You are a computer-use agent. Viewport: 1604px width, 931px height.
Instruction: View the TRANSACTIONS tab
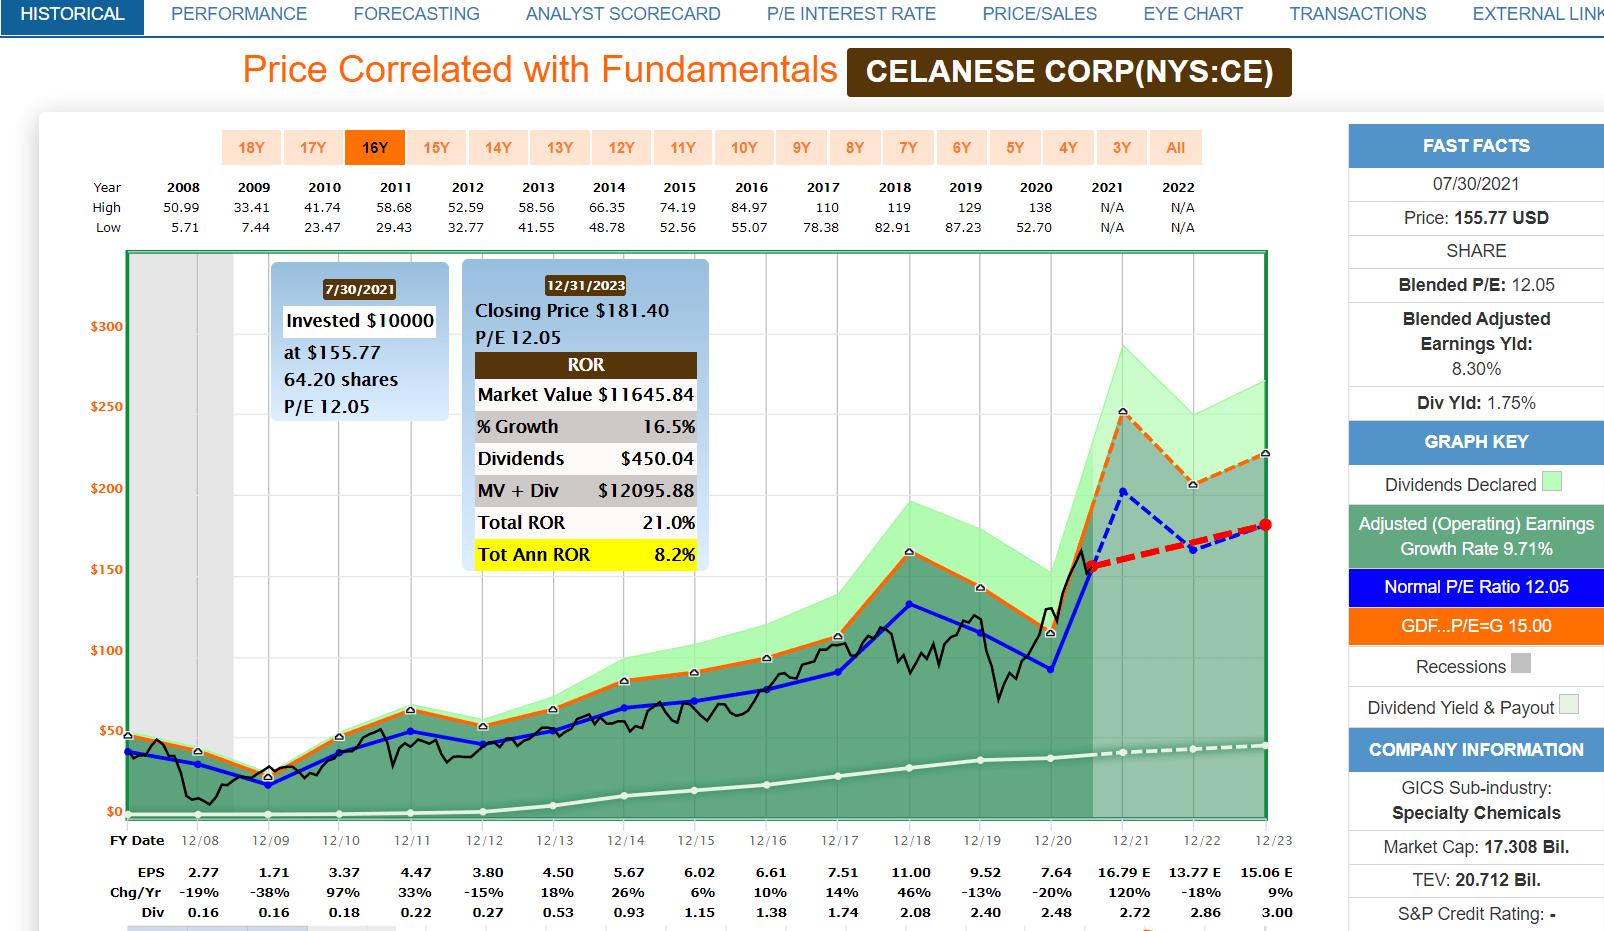[1357, 15]
